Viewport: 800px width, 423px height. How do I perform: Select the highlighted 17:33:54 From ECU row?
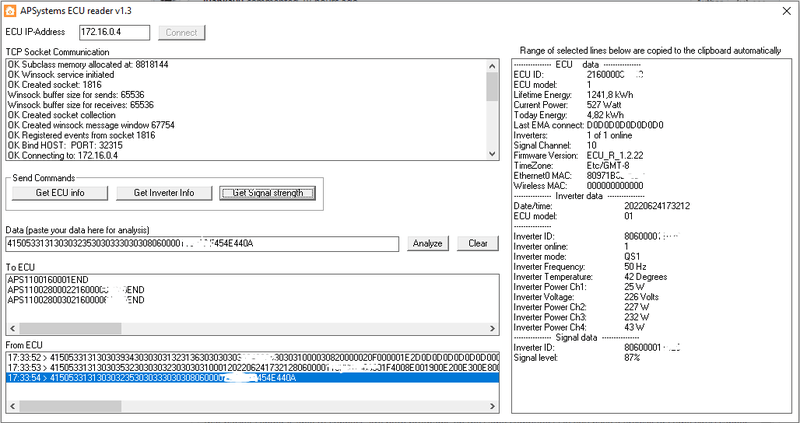[253, 378]
